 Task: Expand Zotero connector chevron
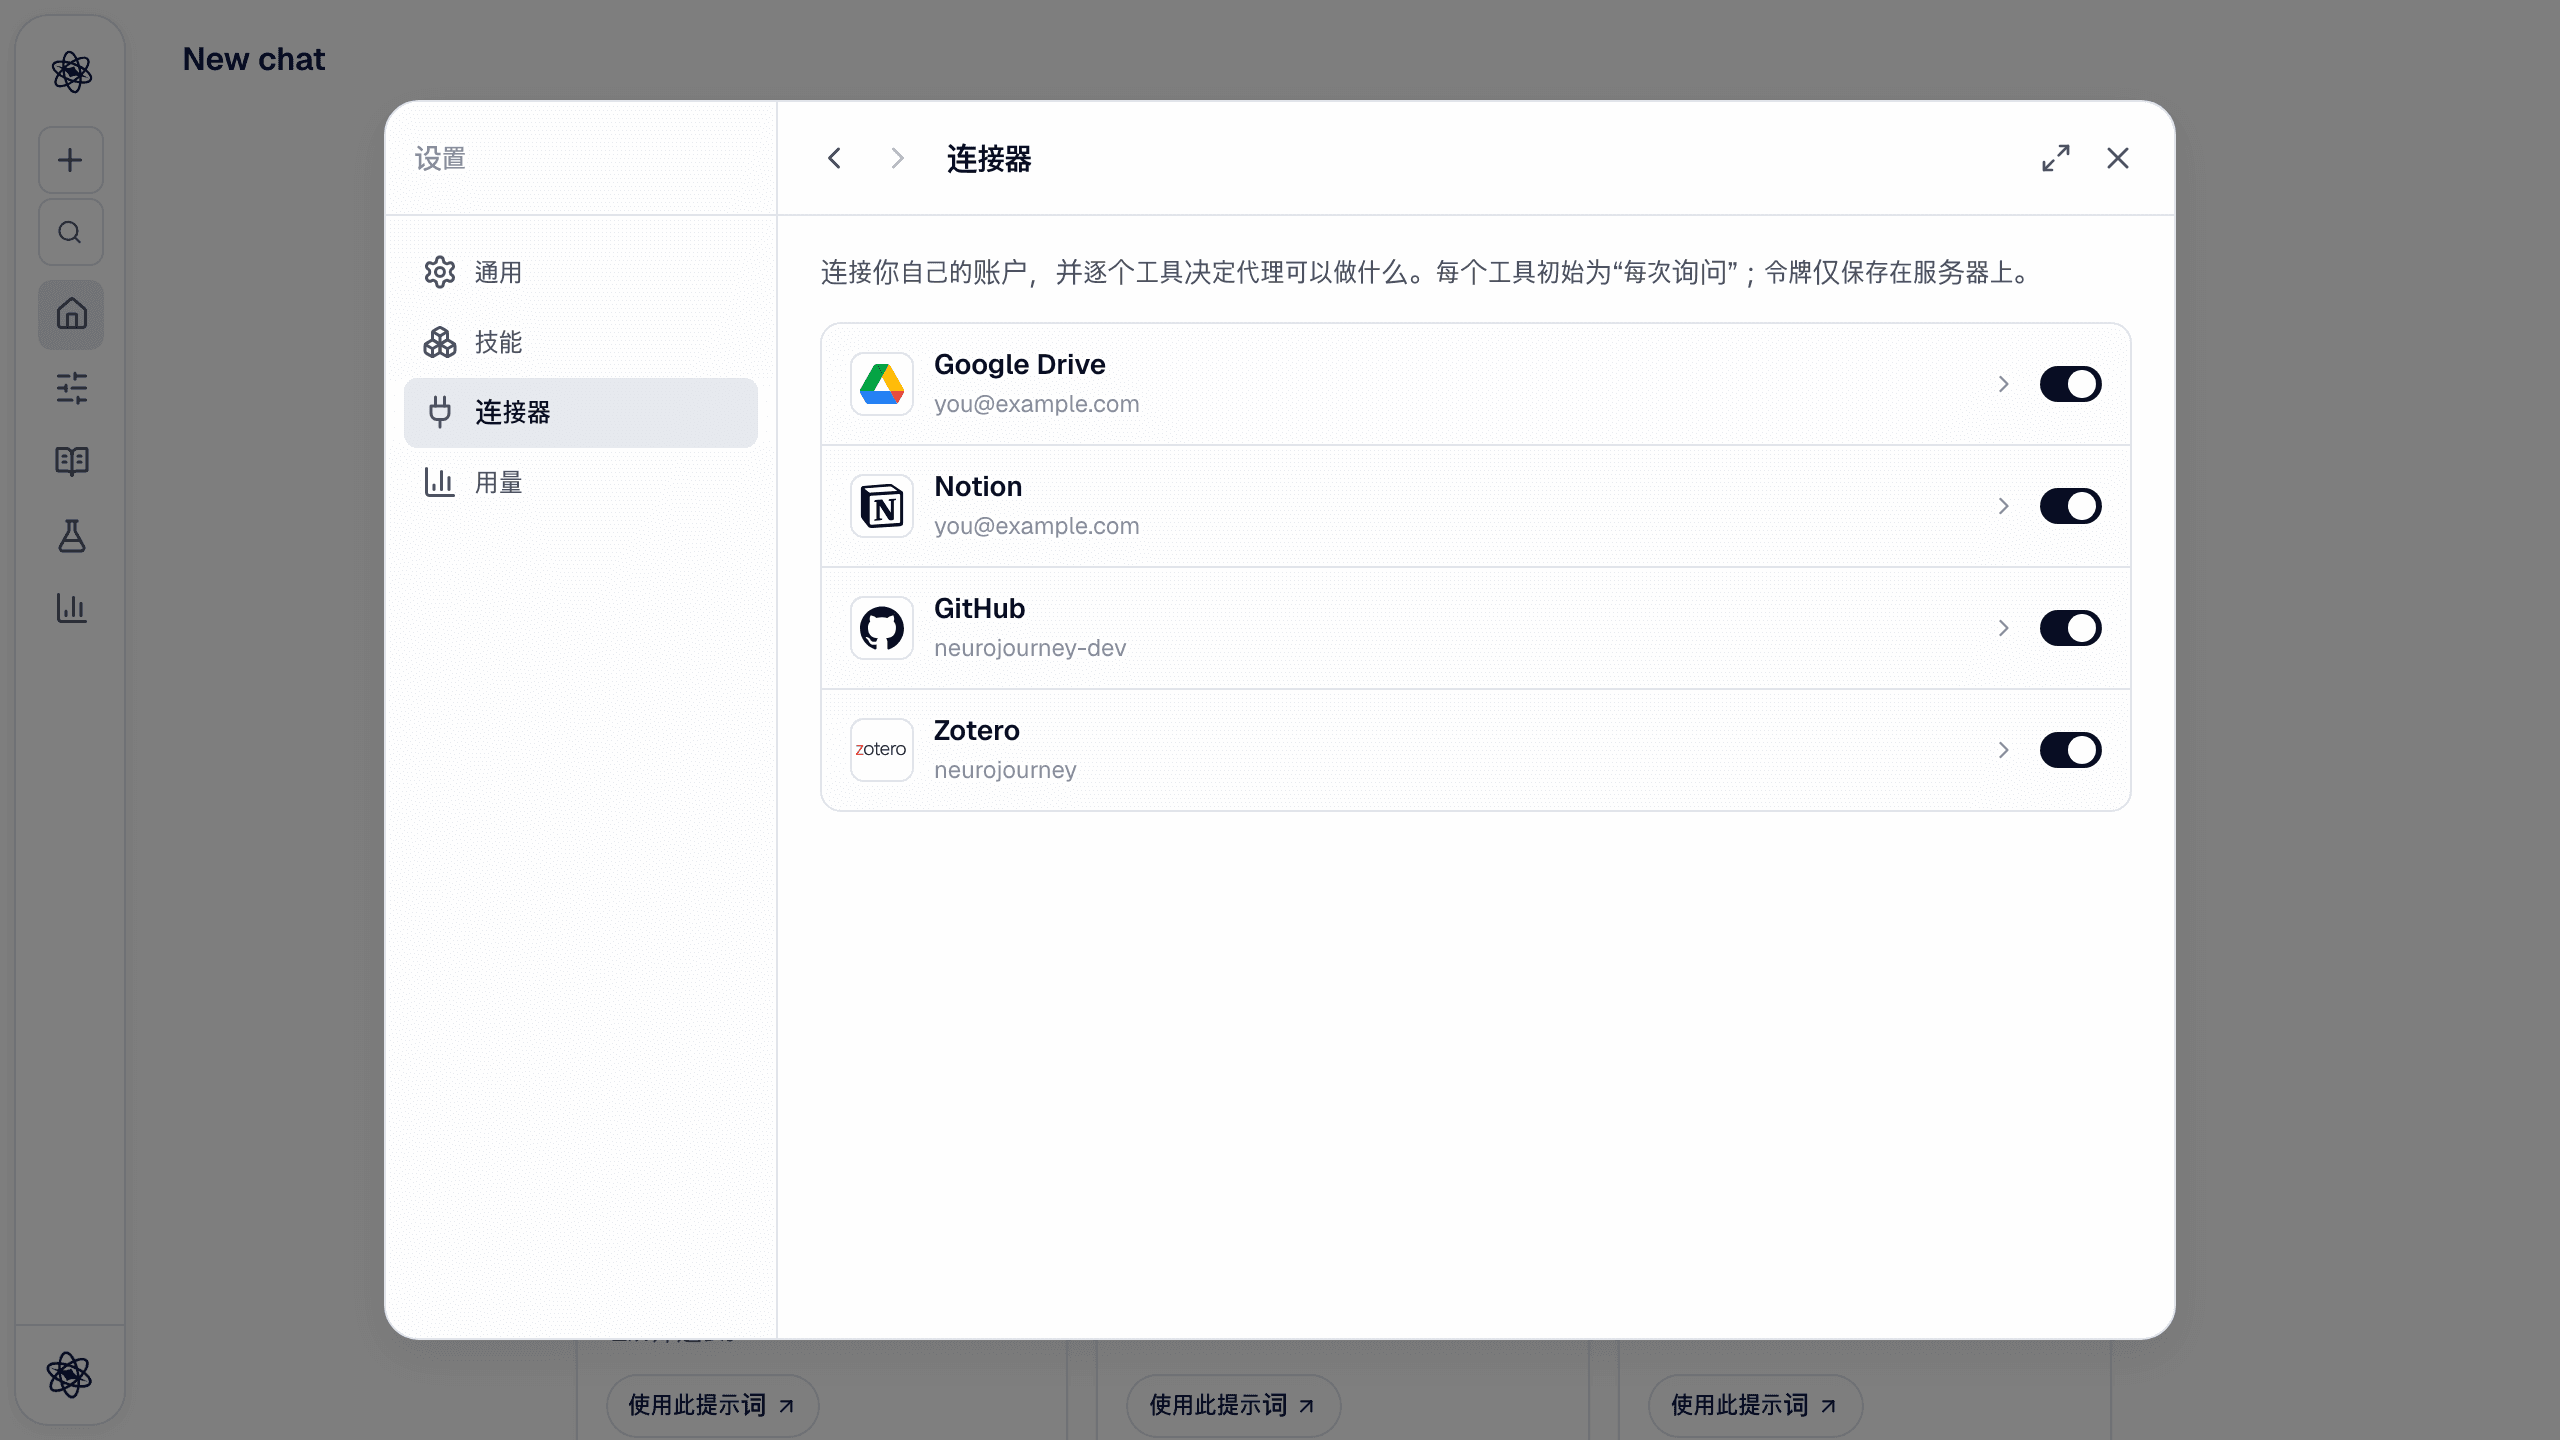[x=2003, y=750]
